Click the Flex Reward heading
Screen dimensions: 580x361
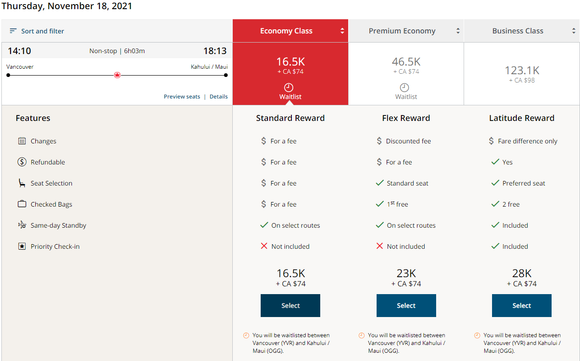(x=406, y=118)
